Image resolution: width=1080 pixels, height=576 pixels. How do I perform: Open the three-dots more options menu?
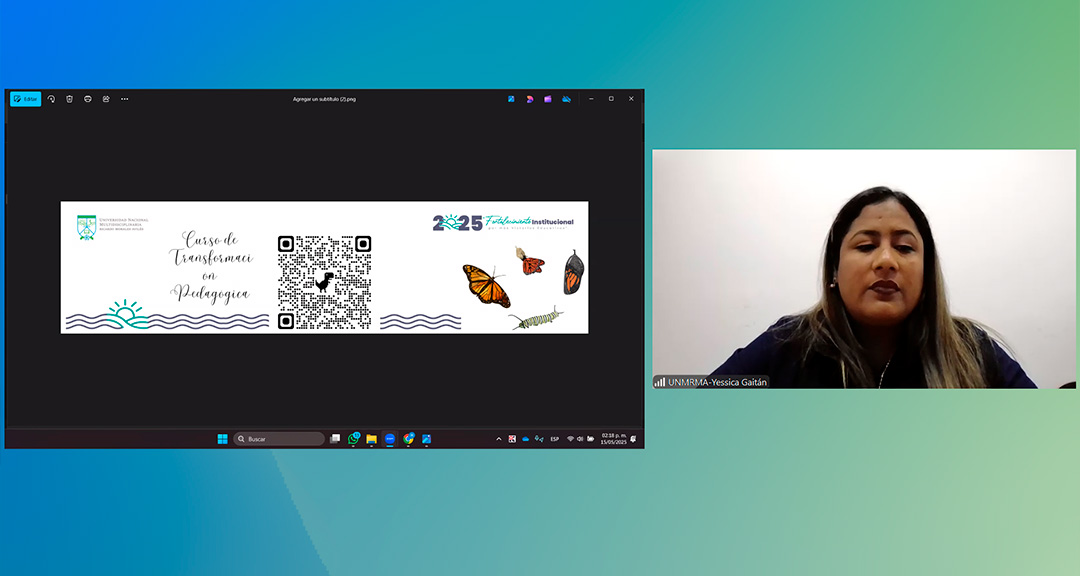(x=125, y=99)
